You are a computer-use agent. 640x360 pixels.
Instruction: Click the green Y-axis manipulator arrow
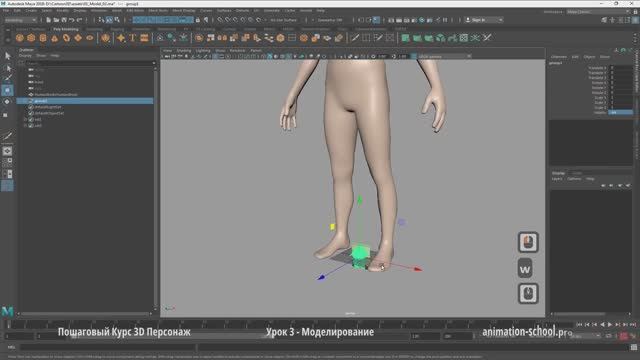coord(360,200)
